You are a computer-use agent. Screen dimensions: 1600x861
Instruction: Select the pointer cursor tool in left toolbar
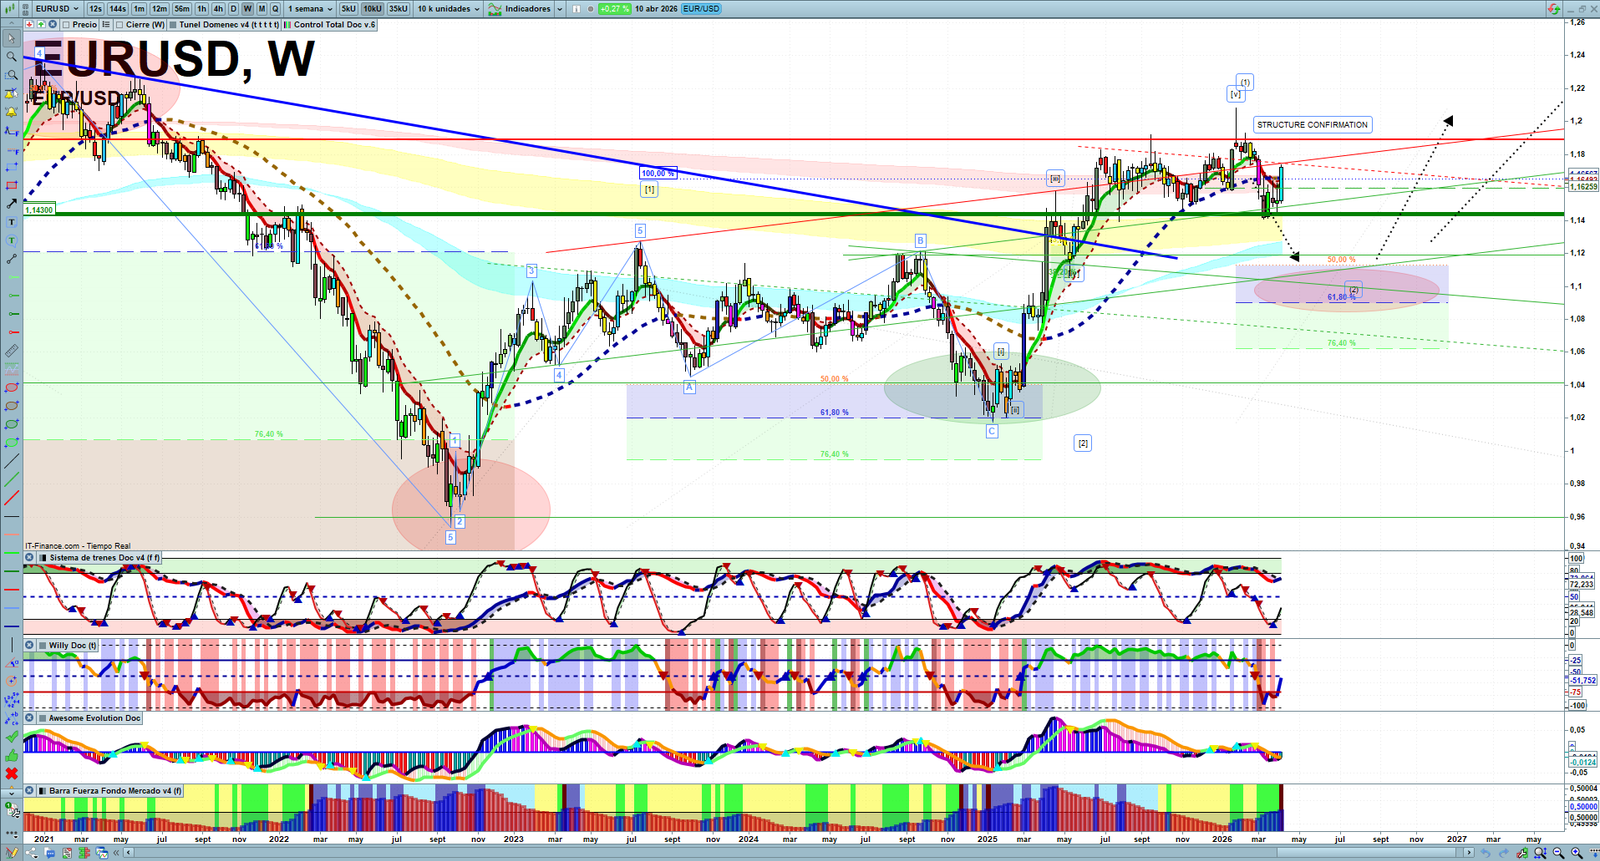point(11,38)
